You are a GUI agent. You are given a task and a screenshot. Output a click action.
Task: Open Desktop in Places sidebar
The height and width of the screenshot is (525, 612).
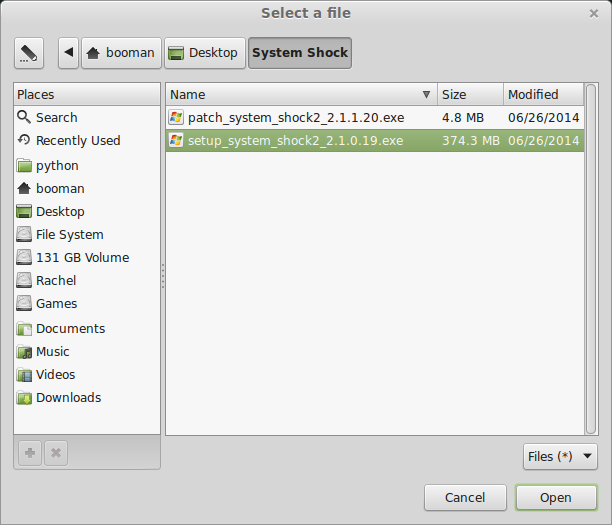(x=87, y=212)
